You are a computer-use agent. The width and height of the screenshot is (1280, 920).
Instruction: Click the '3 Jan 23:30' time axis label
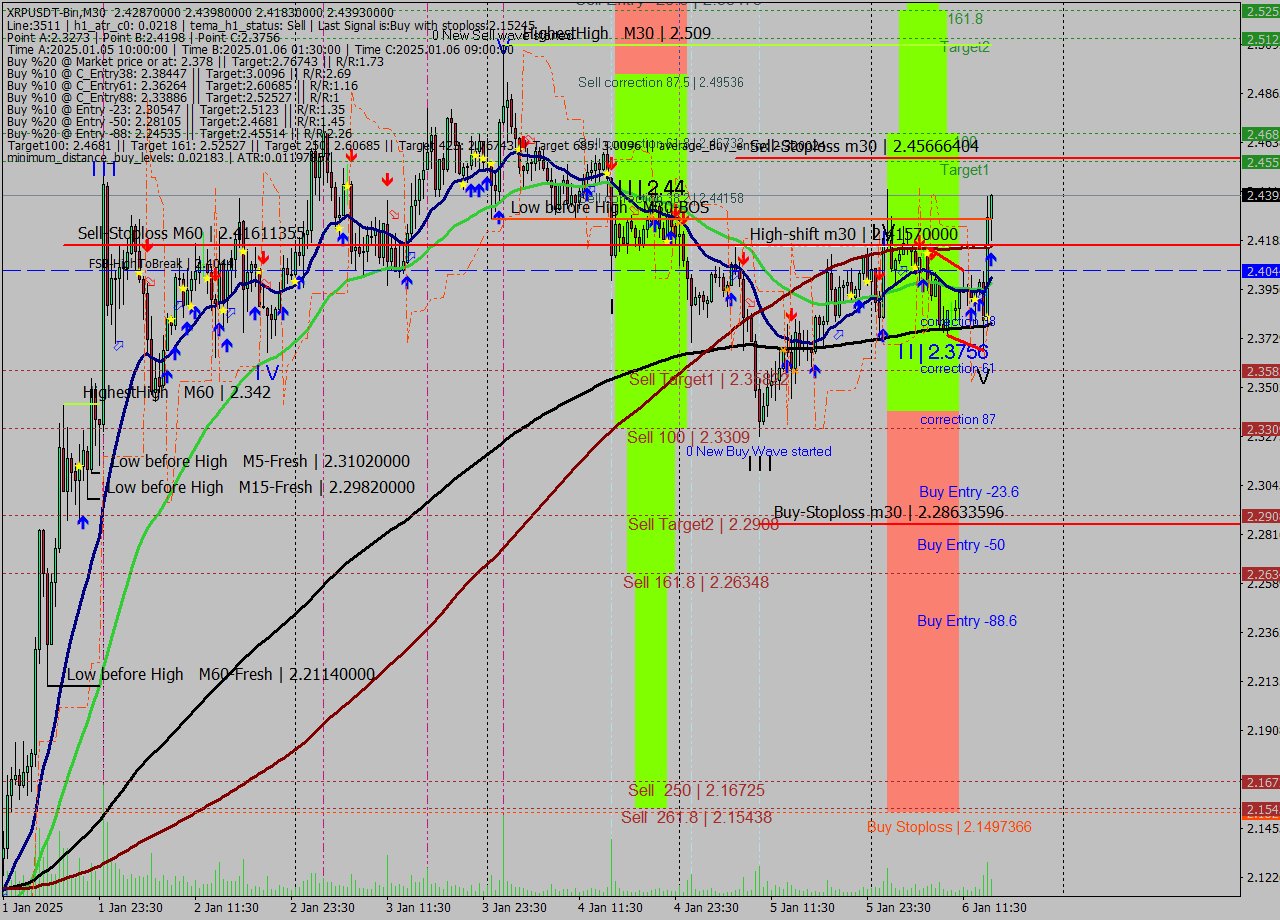[514, 908]
